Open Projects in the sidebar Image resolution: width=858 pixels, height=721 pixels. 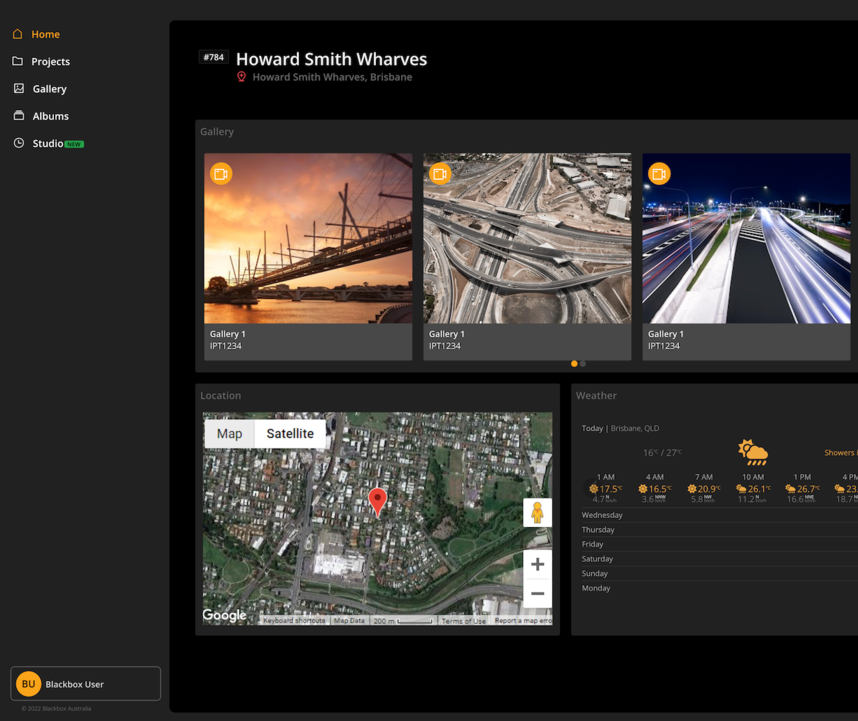tap(41, 62)
